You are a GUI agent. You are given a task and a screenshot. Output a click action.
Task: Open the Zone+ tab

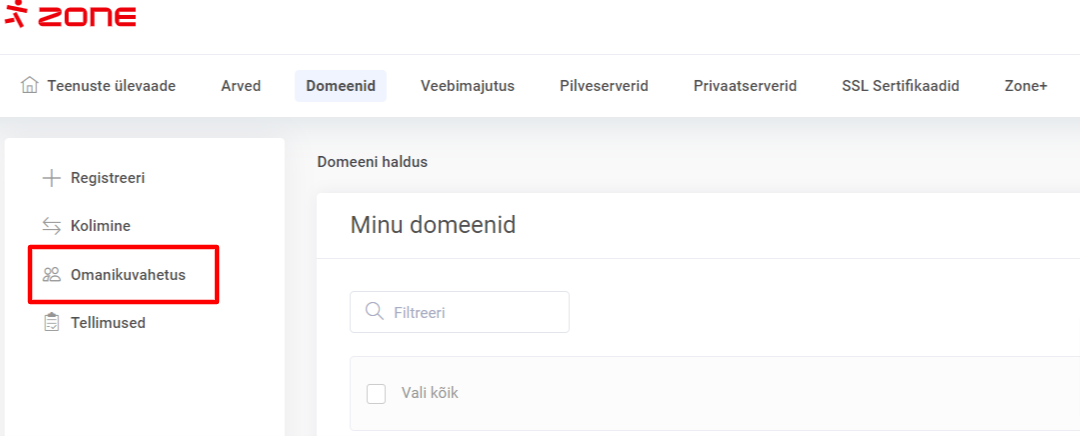tap(1025, 86)
